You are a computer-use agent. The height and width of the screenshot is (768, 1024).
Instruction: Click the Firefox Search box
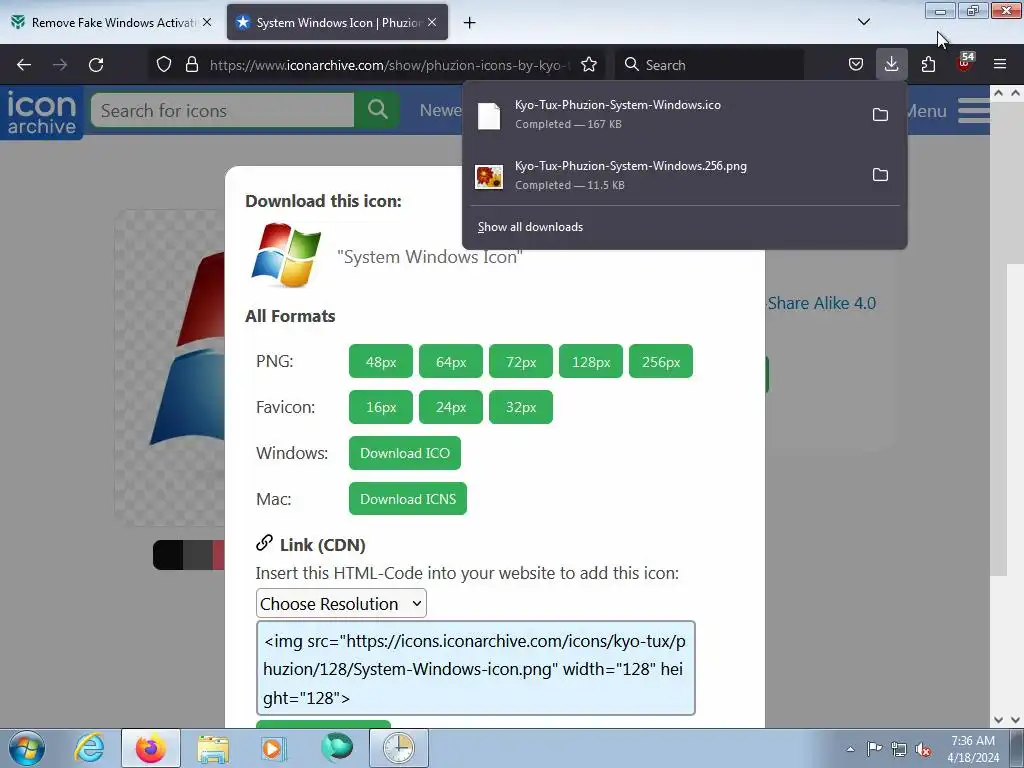pyautogui.click(x=710, y=65)
